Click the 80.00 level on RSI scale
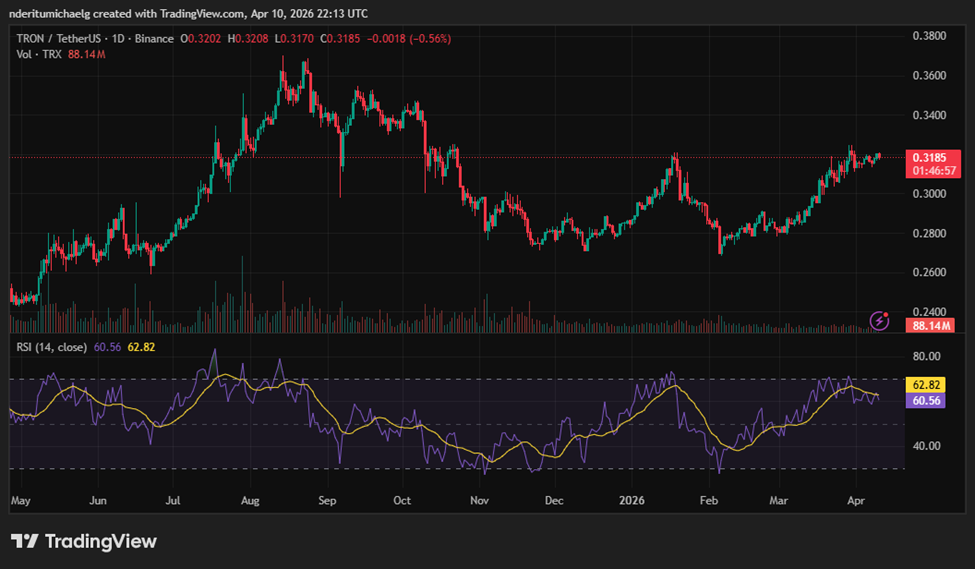The image size is (975, 569). point(927,356)
